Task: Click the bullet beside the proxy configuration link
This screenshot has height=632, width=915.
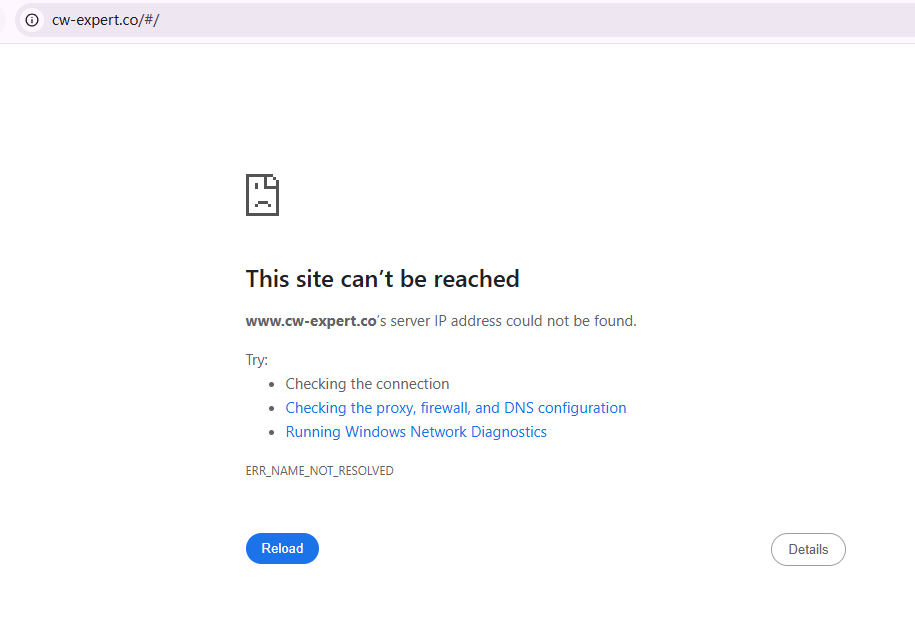Action: click(272, 408)
